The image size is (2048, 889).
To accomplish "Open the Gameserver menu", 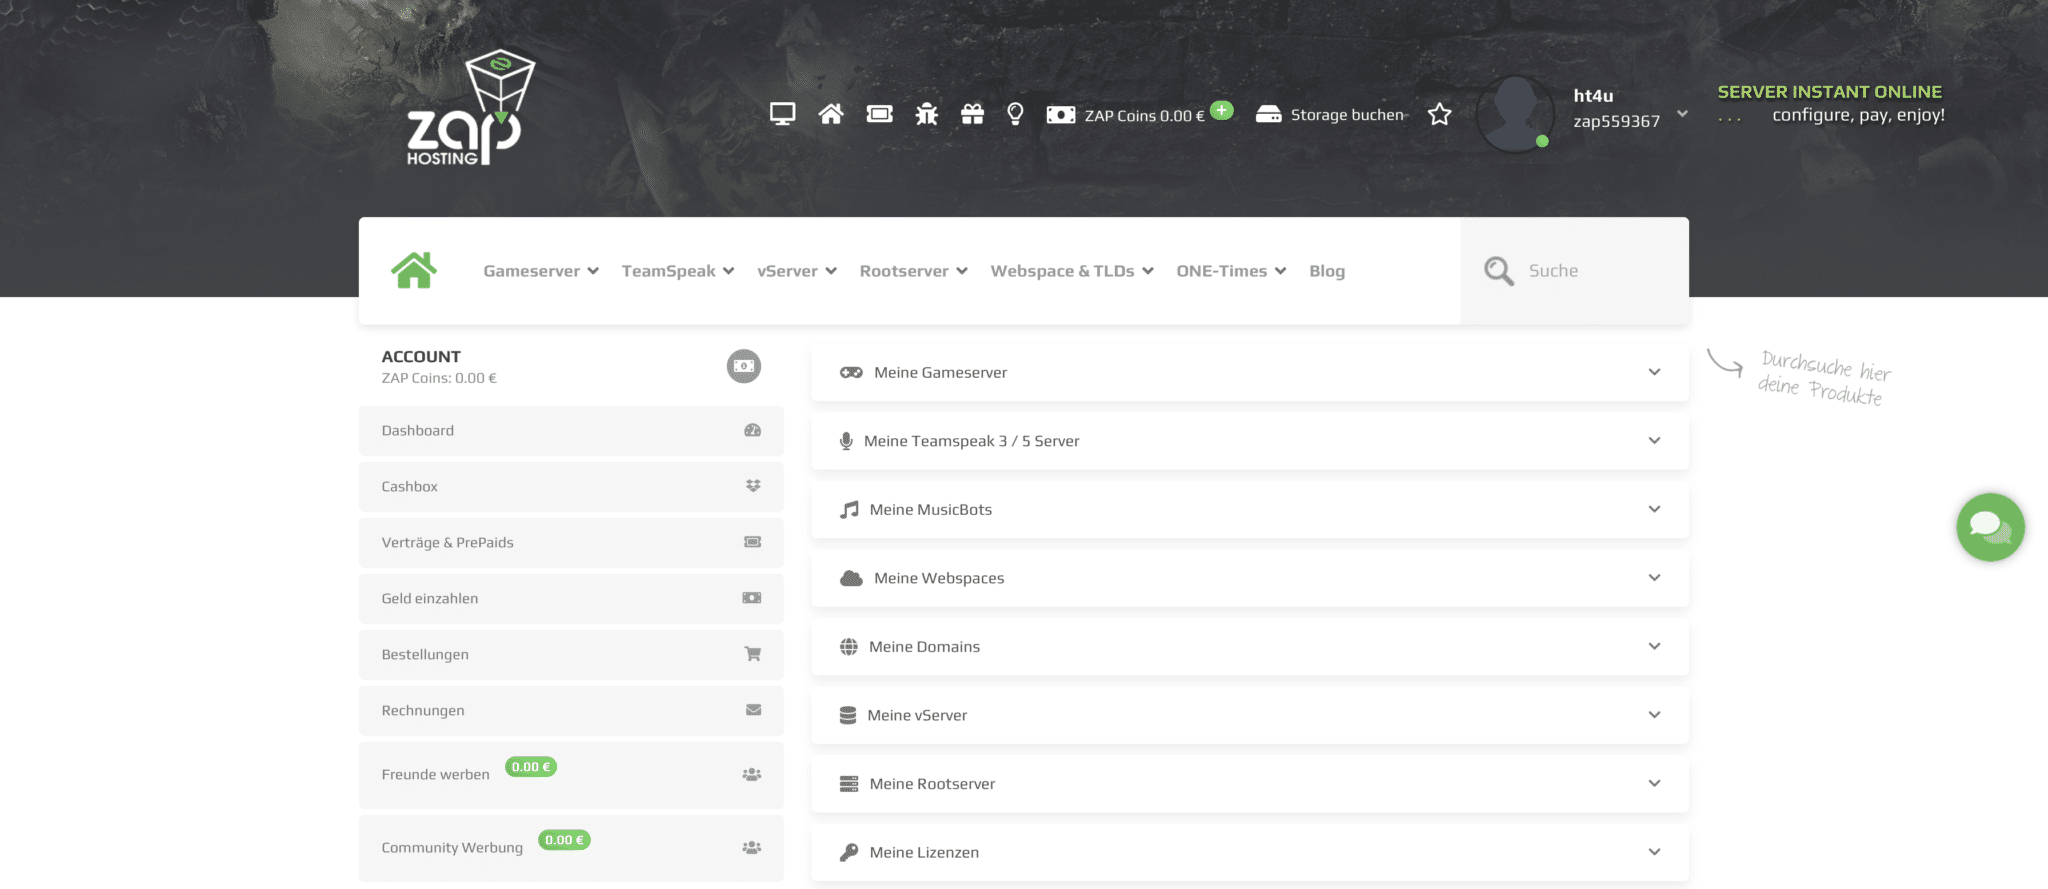I will [541, 271].
